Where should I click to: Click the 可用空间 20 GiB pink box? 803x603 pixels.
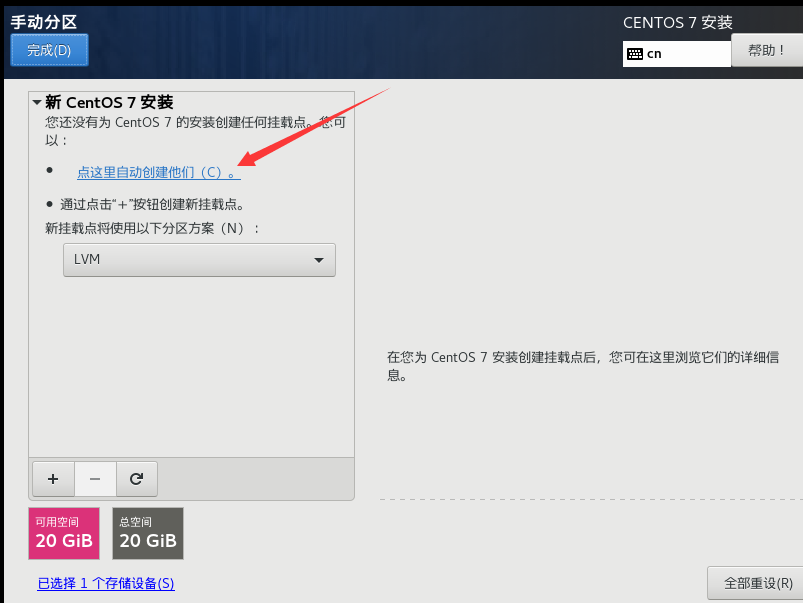click(x=64, y=533)
